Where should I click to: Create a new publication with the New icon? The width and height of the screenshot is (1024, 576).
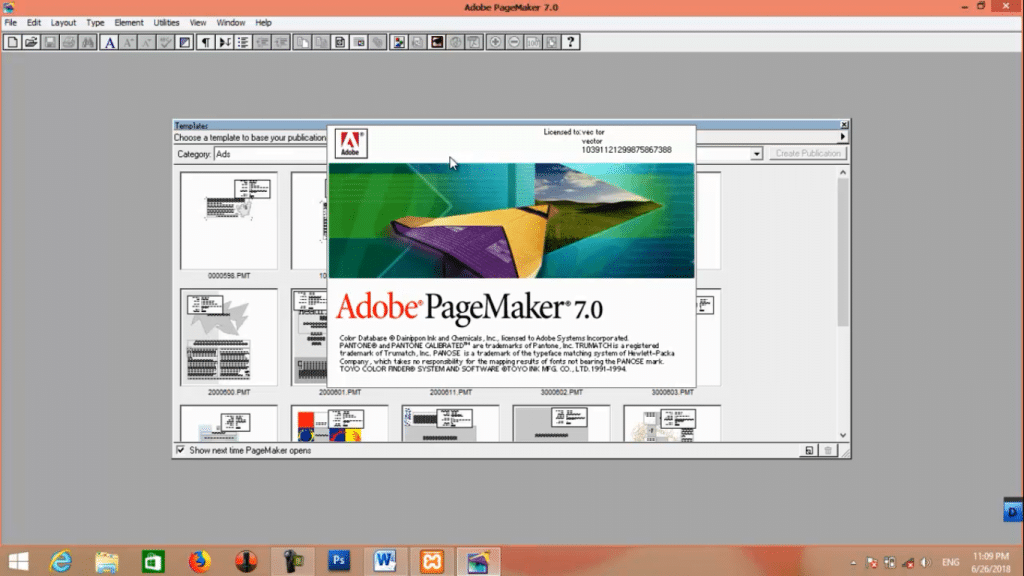click(12, 42)
